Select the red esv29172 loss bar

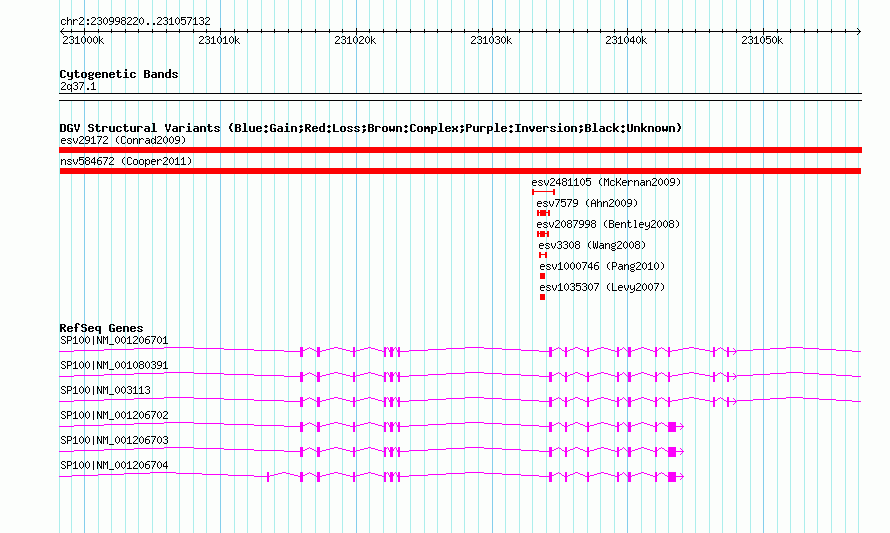click(x=460, y=150)
